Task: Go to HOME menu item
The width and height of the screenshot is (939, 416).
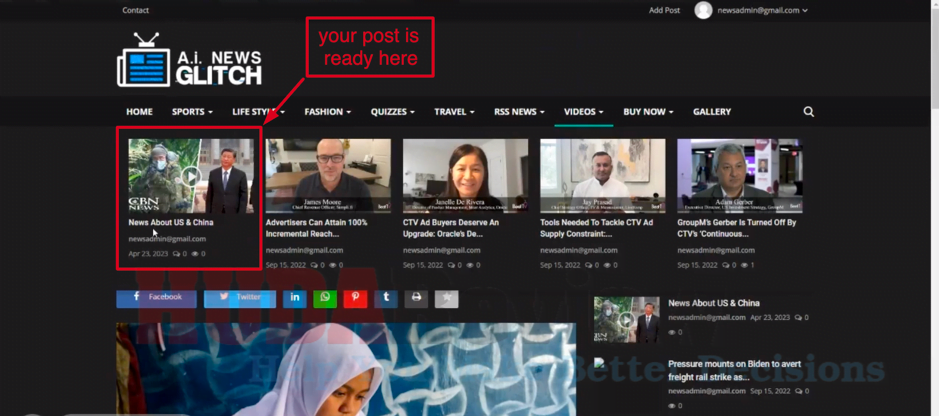Action: [x=140, y=112]
